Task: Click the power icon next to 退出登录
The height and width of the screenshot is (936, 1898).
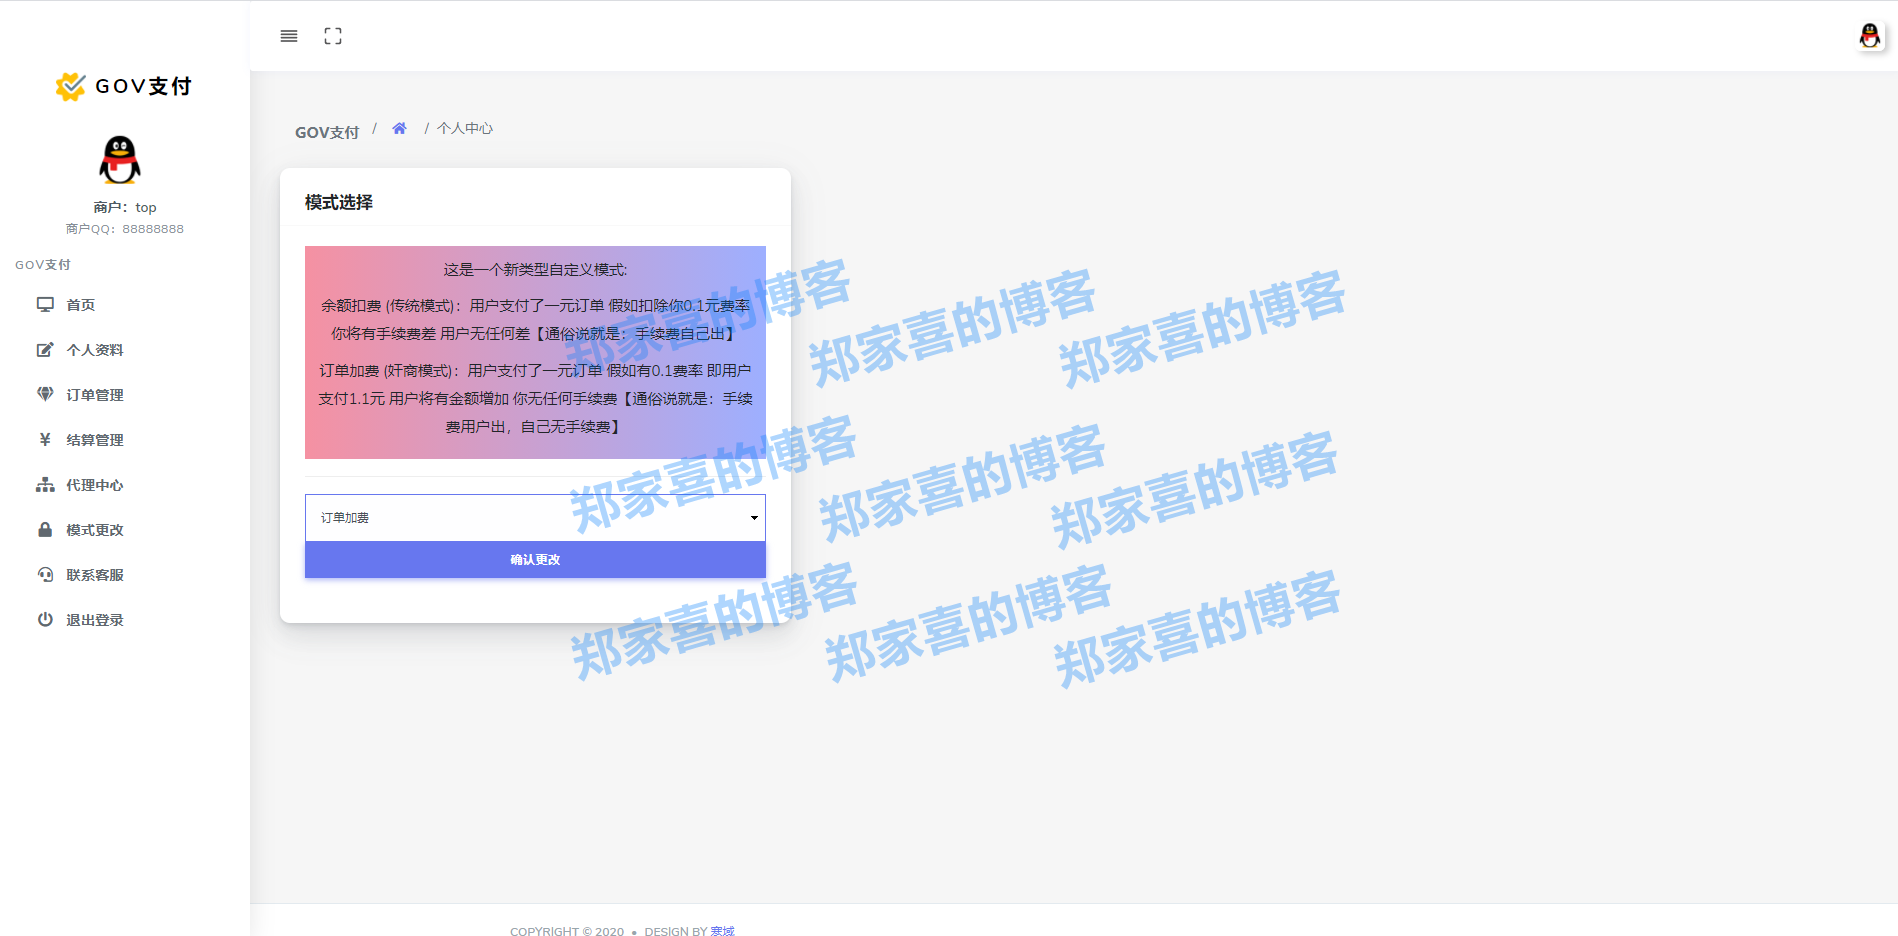Action: [x=45, y=619]
